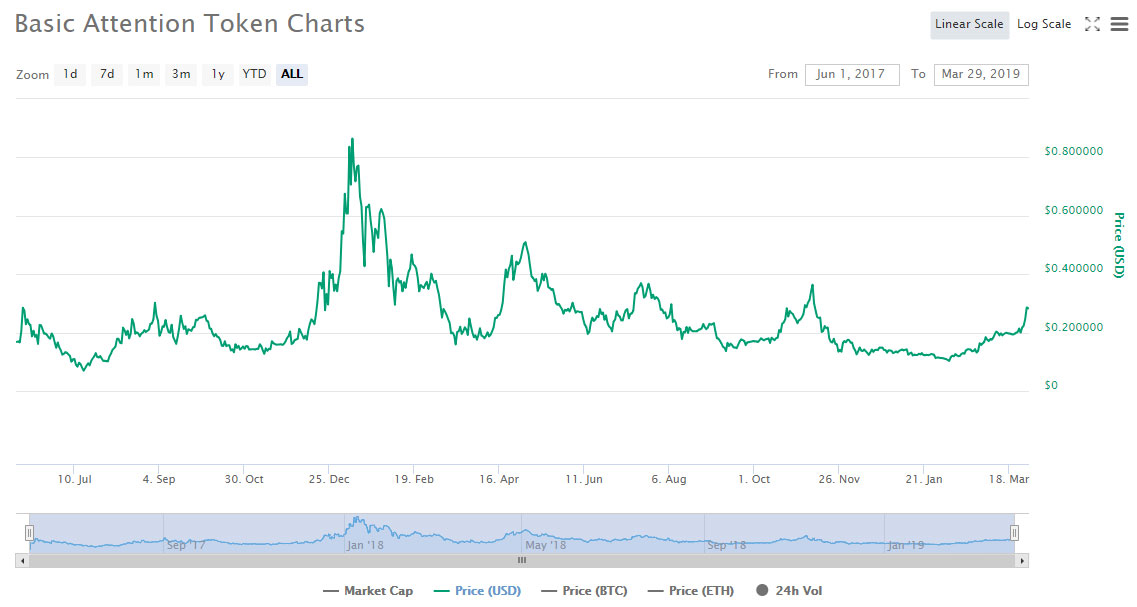The height and width of the screenshot is (607, 1137).
Task: Open the fullscreen expand icon
Action: click(x=1092, y=24)
